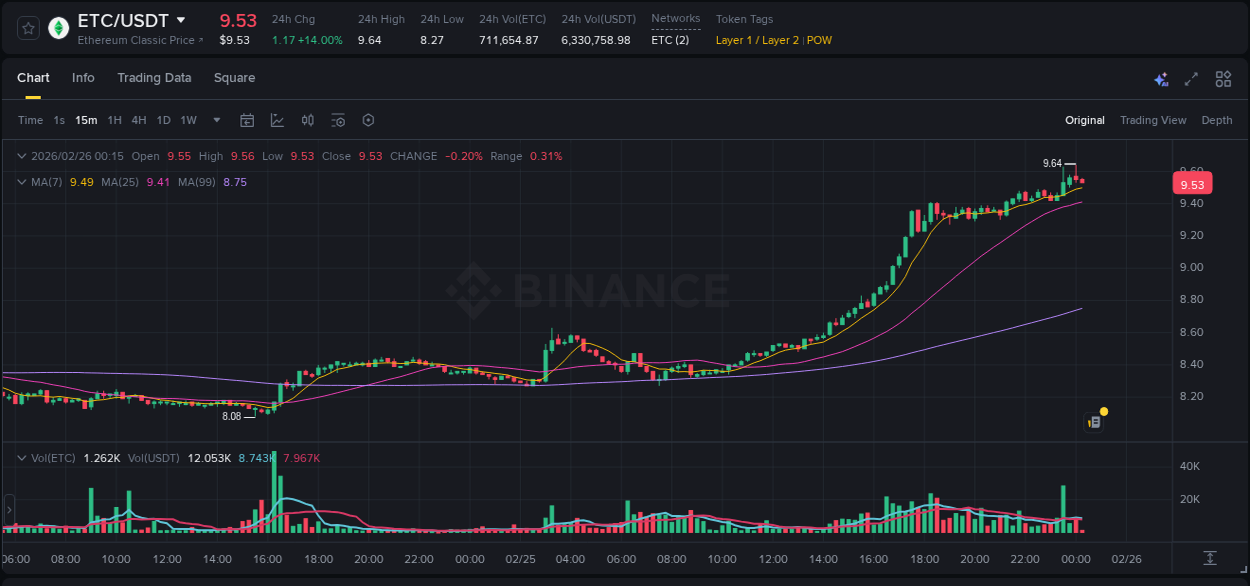
Task: Toggle favorite star for ETC/USDT pair
Action: (x=27, y=28)
